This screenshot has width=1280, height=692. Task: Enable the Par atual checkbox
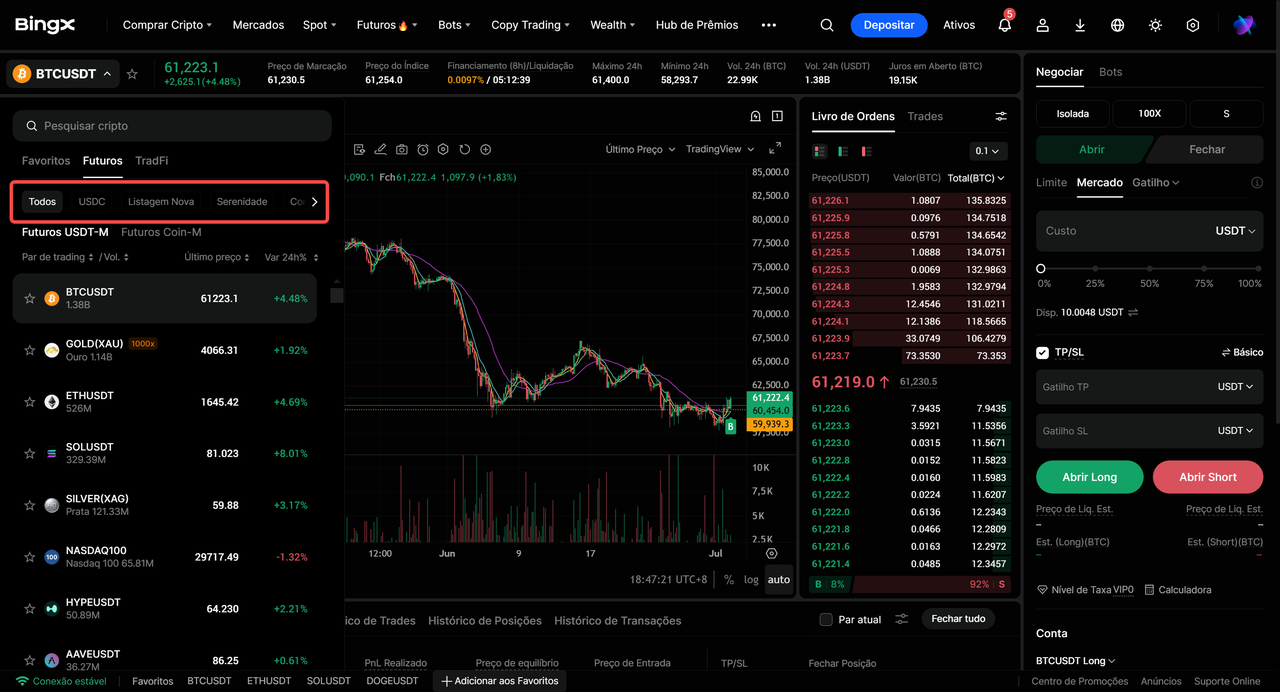[x=825, y=620]
